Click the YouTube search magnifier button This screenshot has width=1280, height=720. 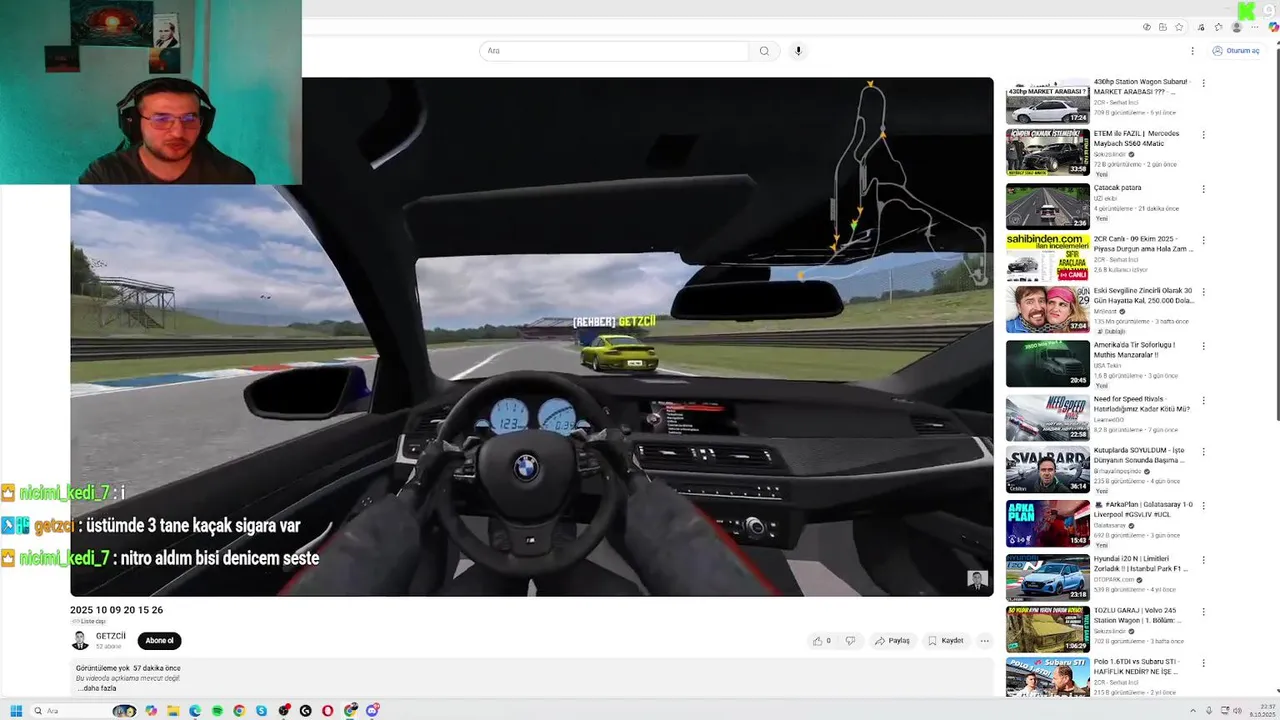[764, 51]
